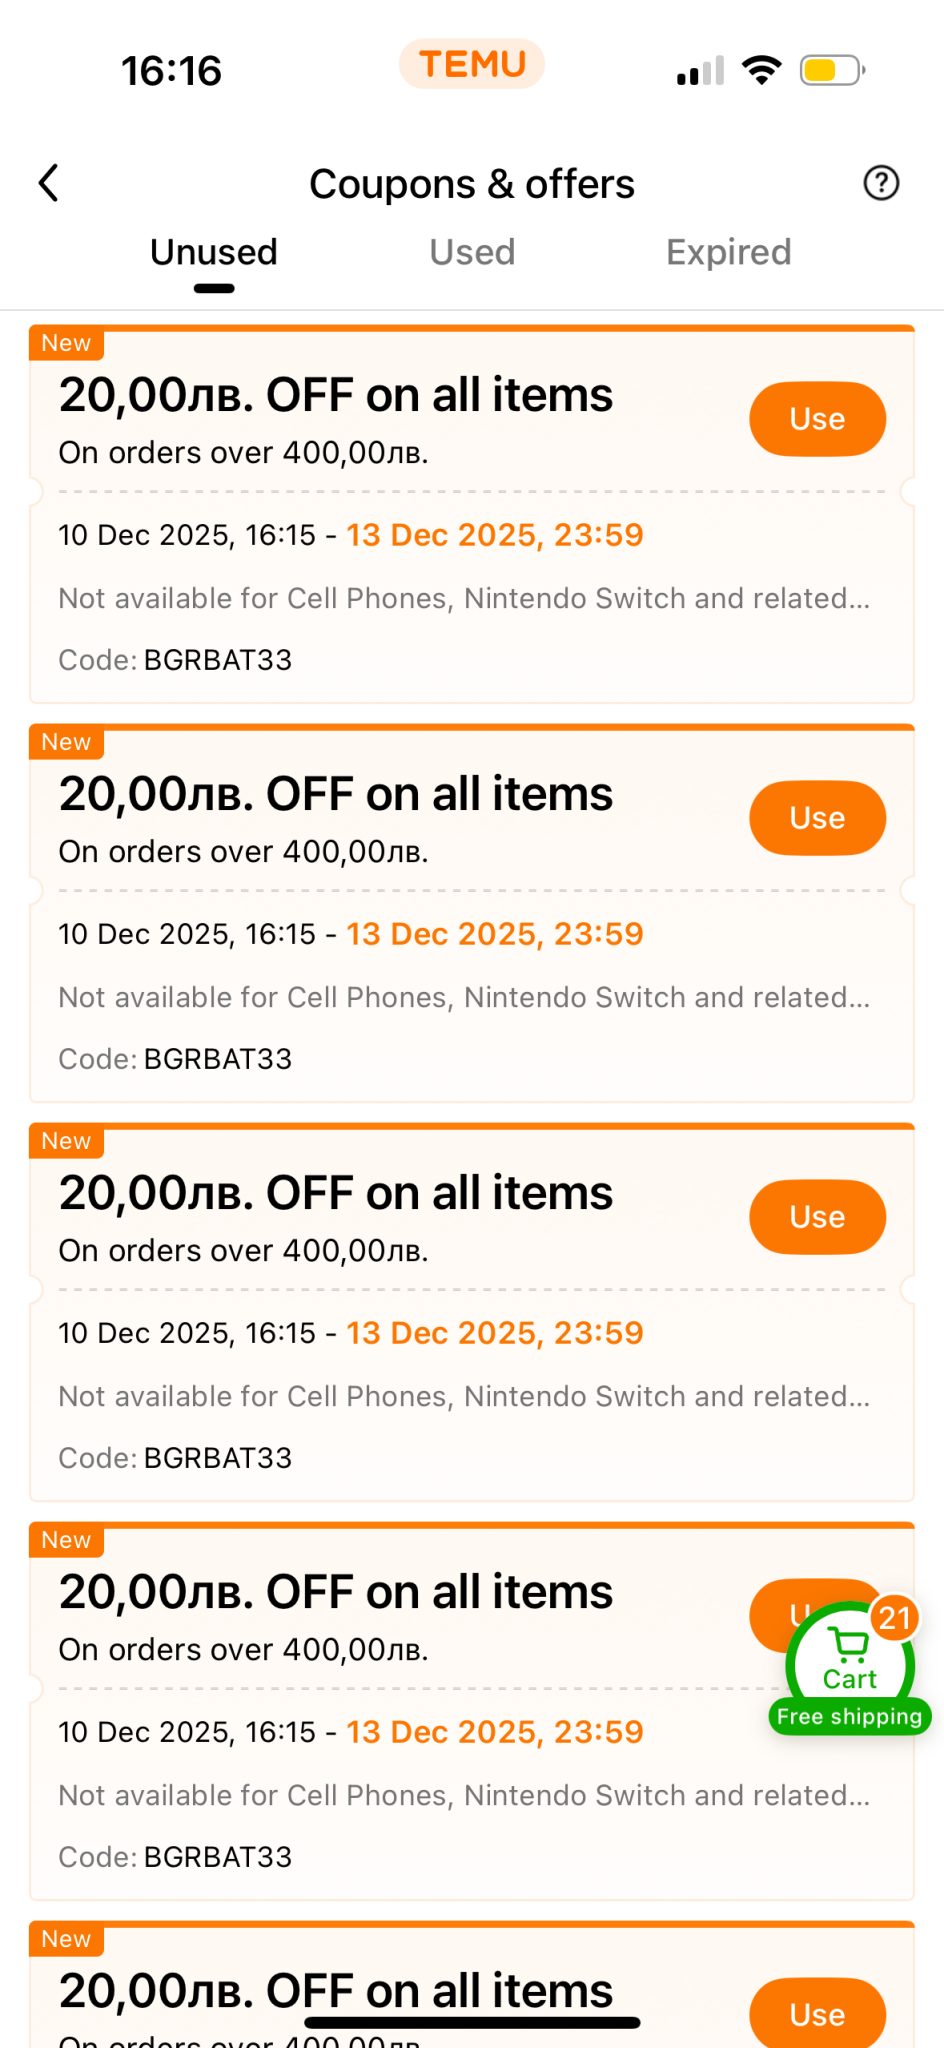The image size is (944, 2048).
Task: Tap the battery status icon
Action: pos(831,70)
